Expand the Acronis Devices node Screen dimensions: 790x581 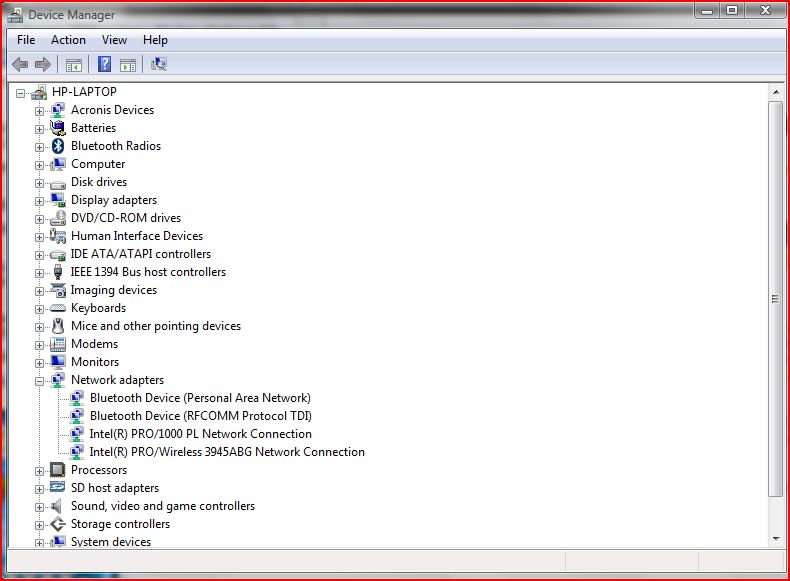pos(39,111)
